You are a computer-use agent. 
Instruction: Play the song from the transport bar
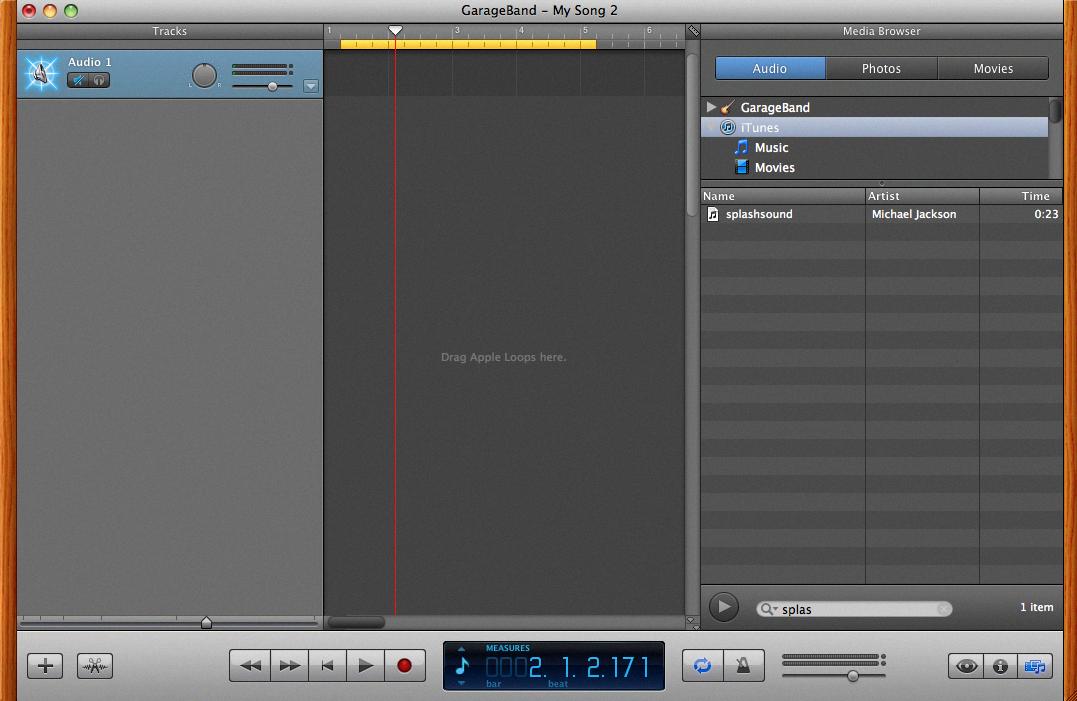pos(365,665)
